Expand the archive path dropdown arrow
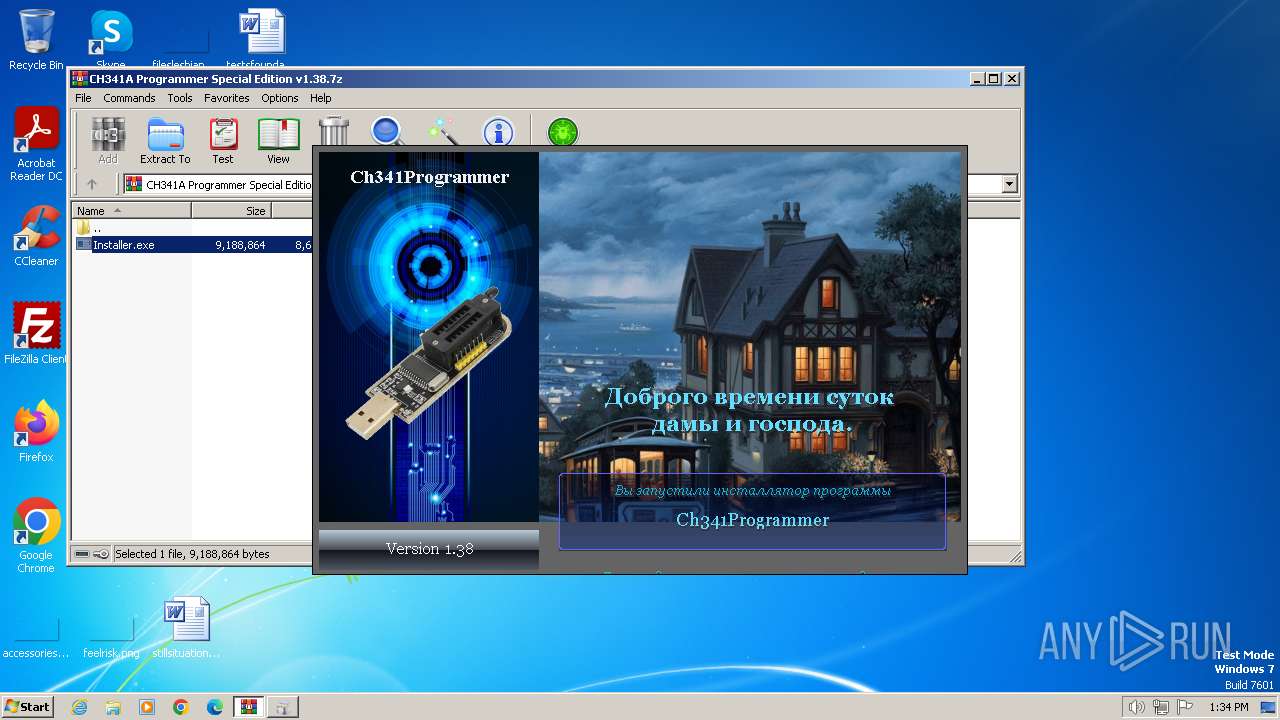The width and height of the screenshot is (1280, 720). 1009,184
